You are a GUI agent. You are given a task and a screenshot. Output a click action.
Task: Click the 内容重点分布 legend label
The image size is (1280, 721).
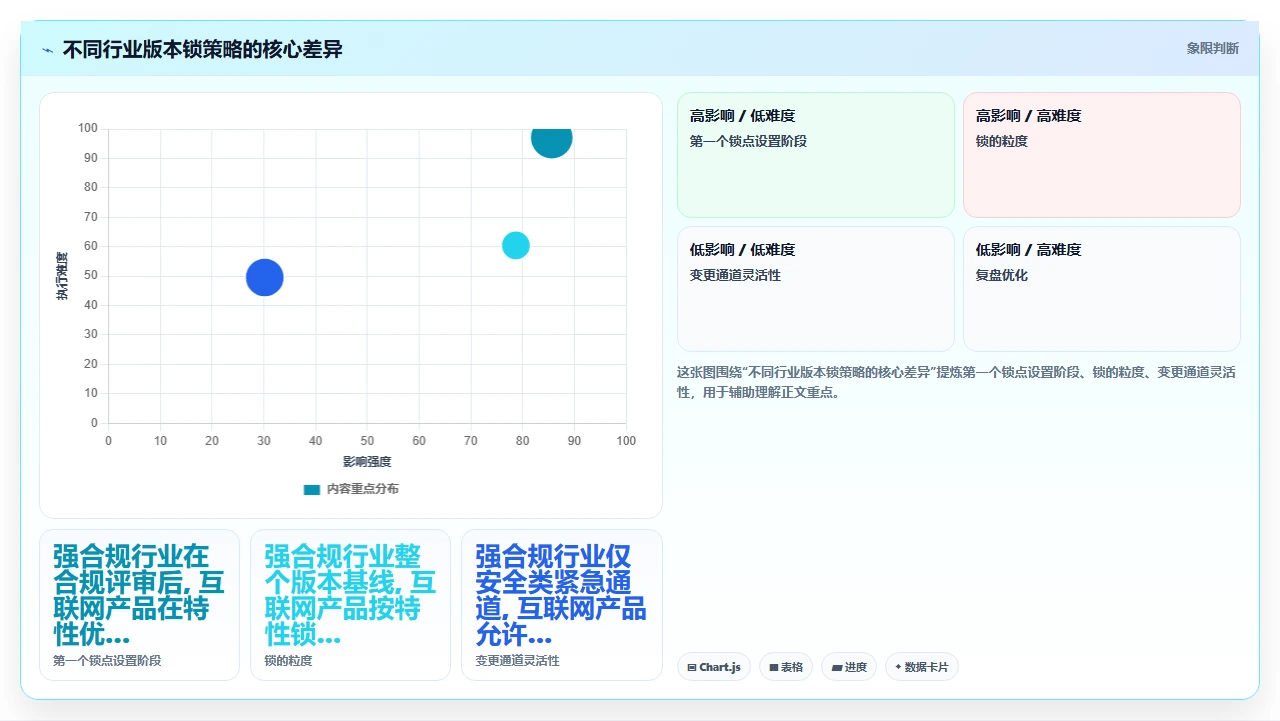[362, 489]
